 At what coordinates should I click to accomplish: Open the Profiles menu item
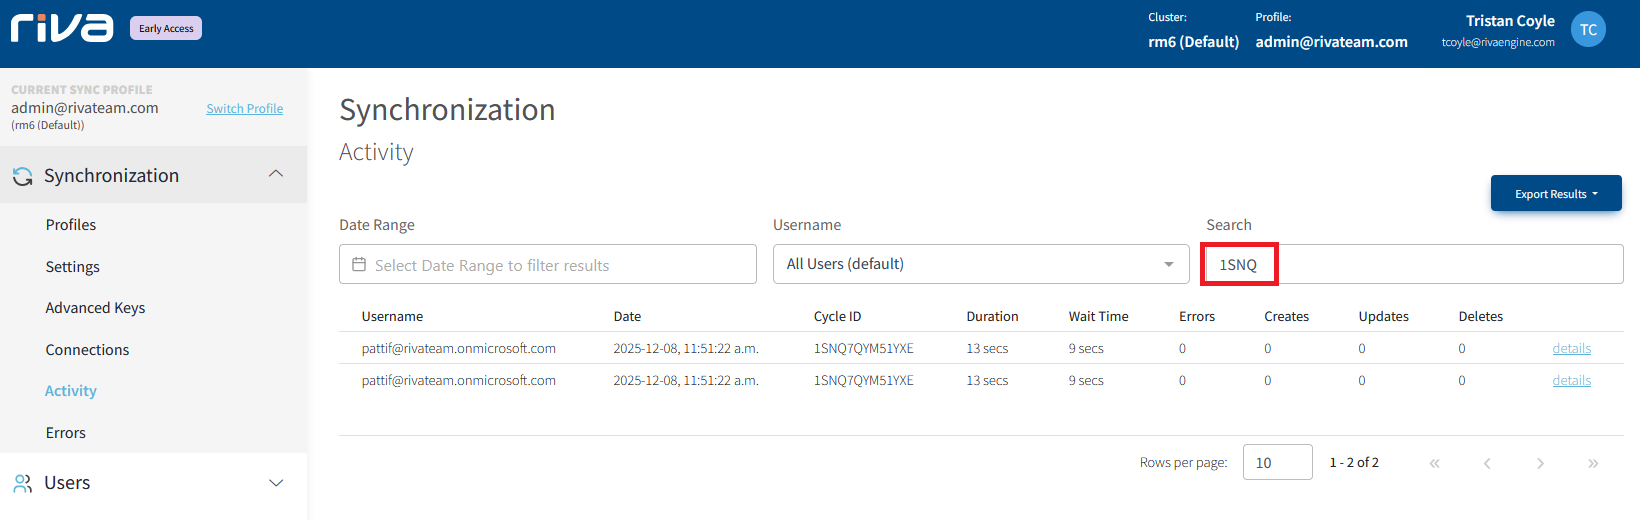point(71,225)
